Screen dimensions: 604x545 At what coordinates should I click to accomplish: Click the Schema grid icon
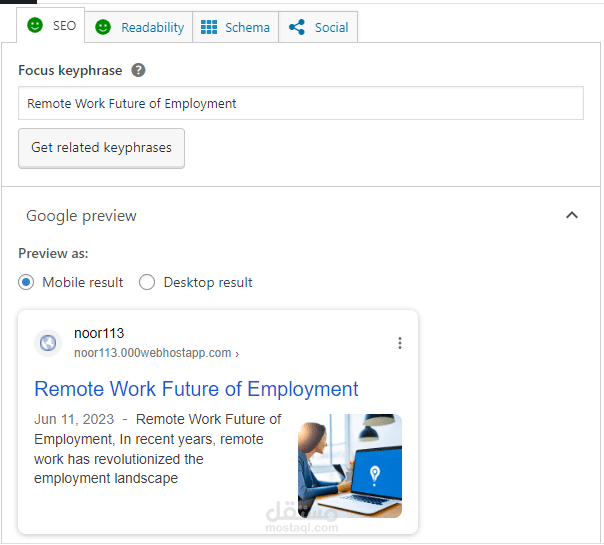click(x=209, y=27)
